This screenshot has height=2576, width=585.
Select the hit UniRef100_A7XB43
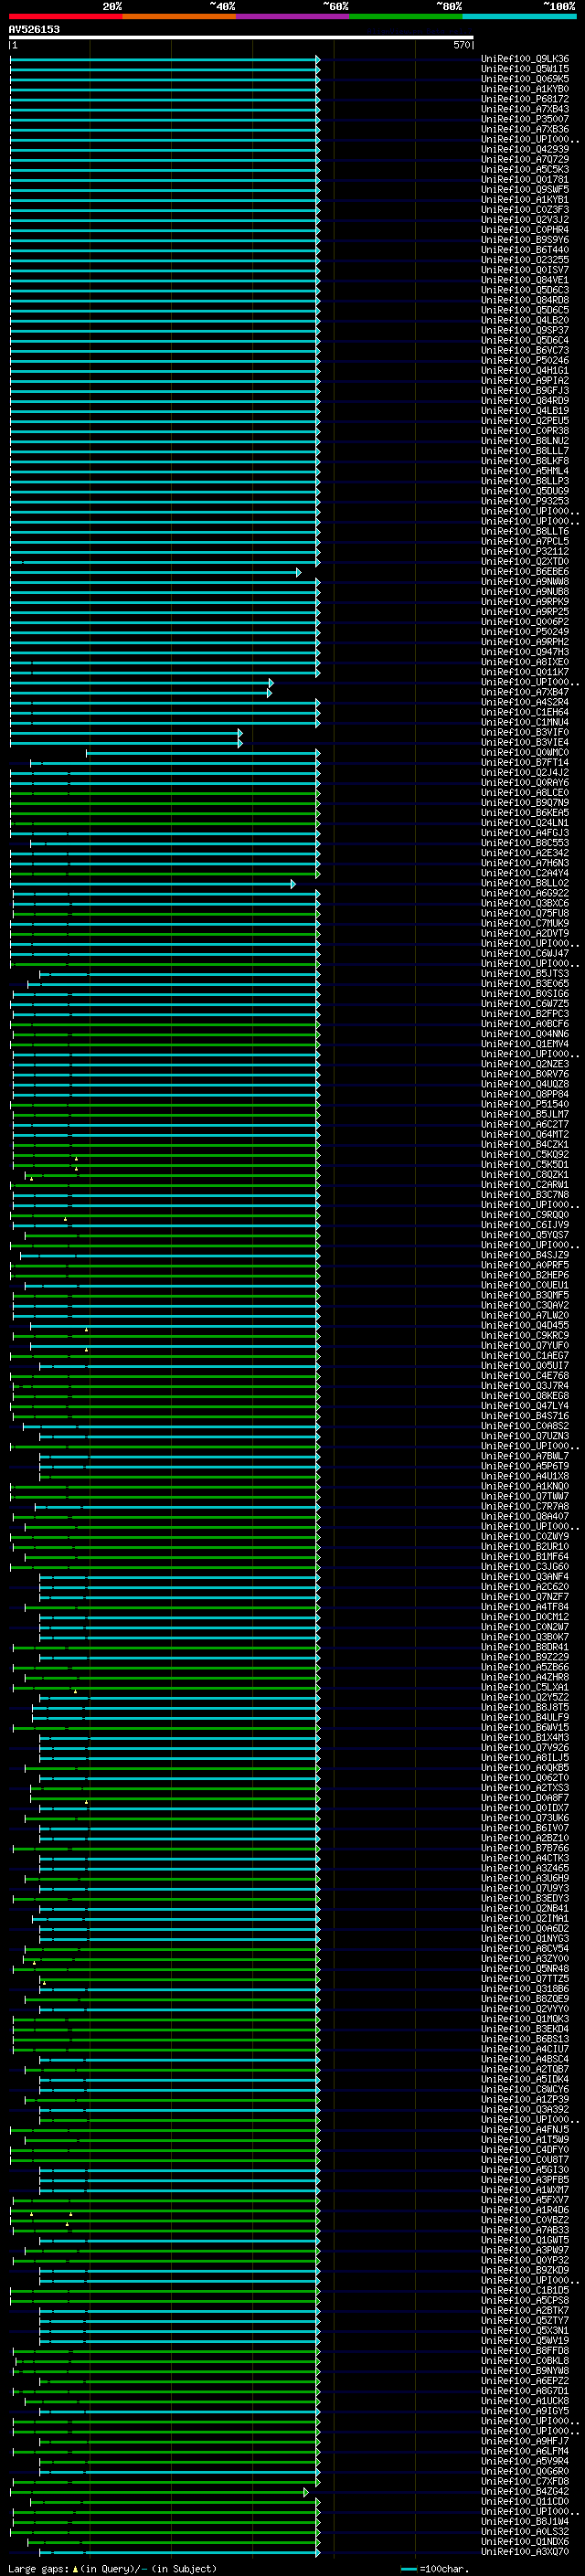pos(525,109)
